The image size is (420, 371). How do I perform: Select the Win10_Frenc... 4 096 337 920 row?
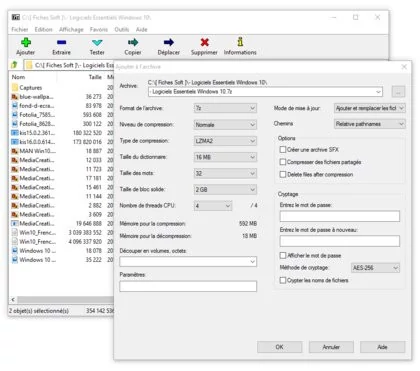point(62,242)
